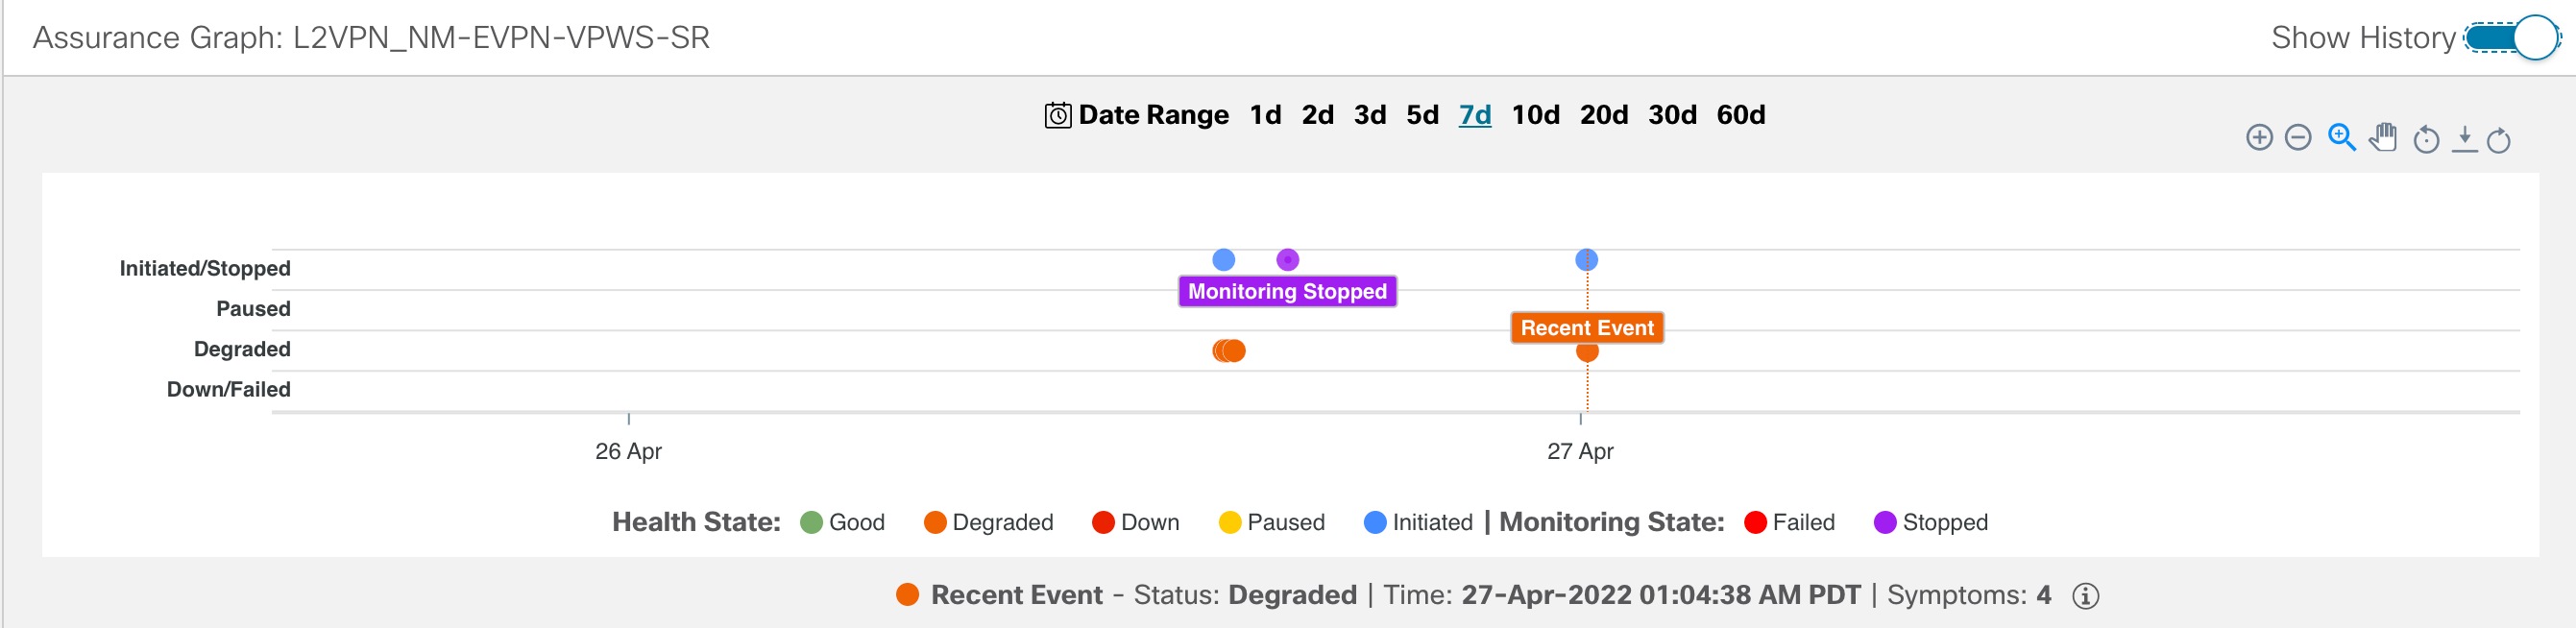Download the chart with the arrow icon
The width and height of the screenshot is (2576, 628).
point(2465,139)
